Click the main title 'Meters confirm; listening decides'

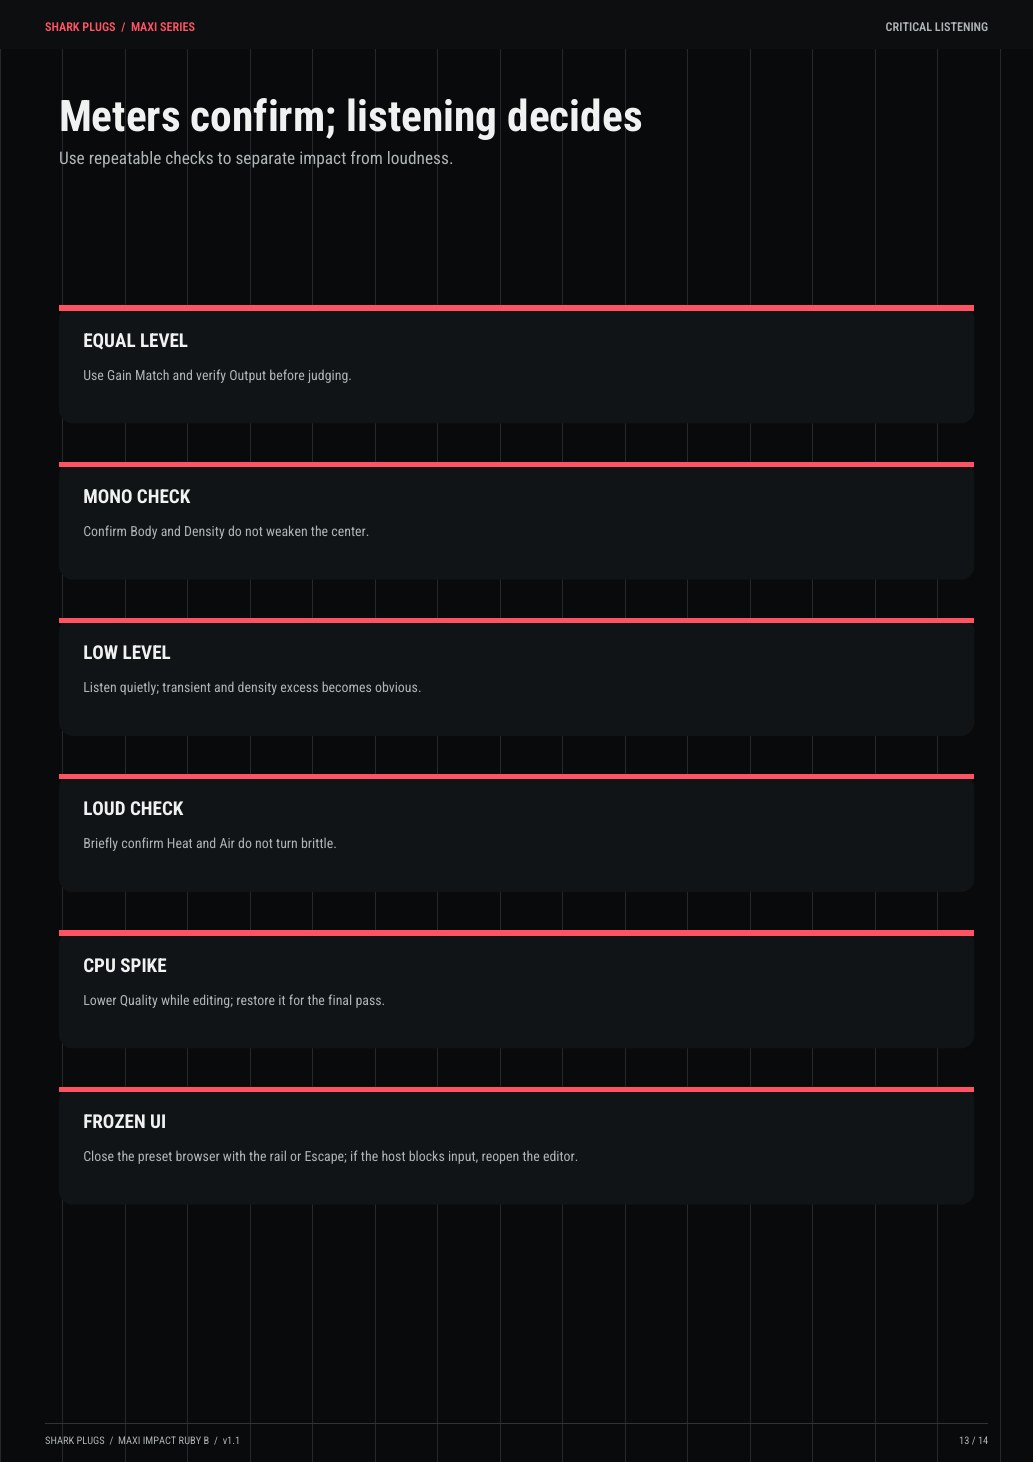click(x=351, y=116)
